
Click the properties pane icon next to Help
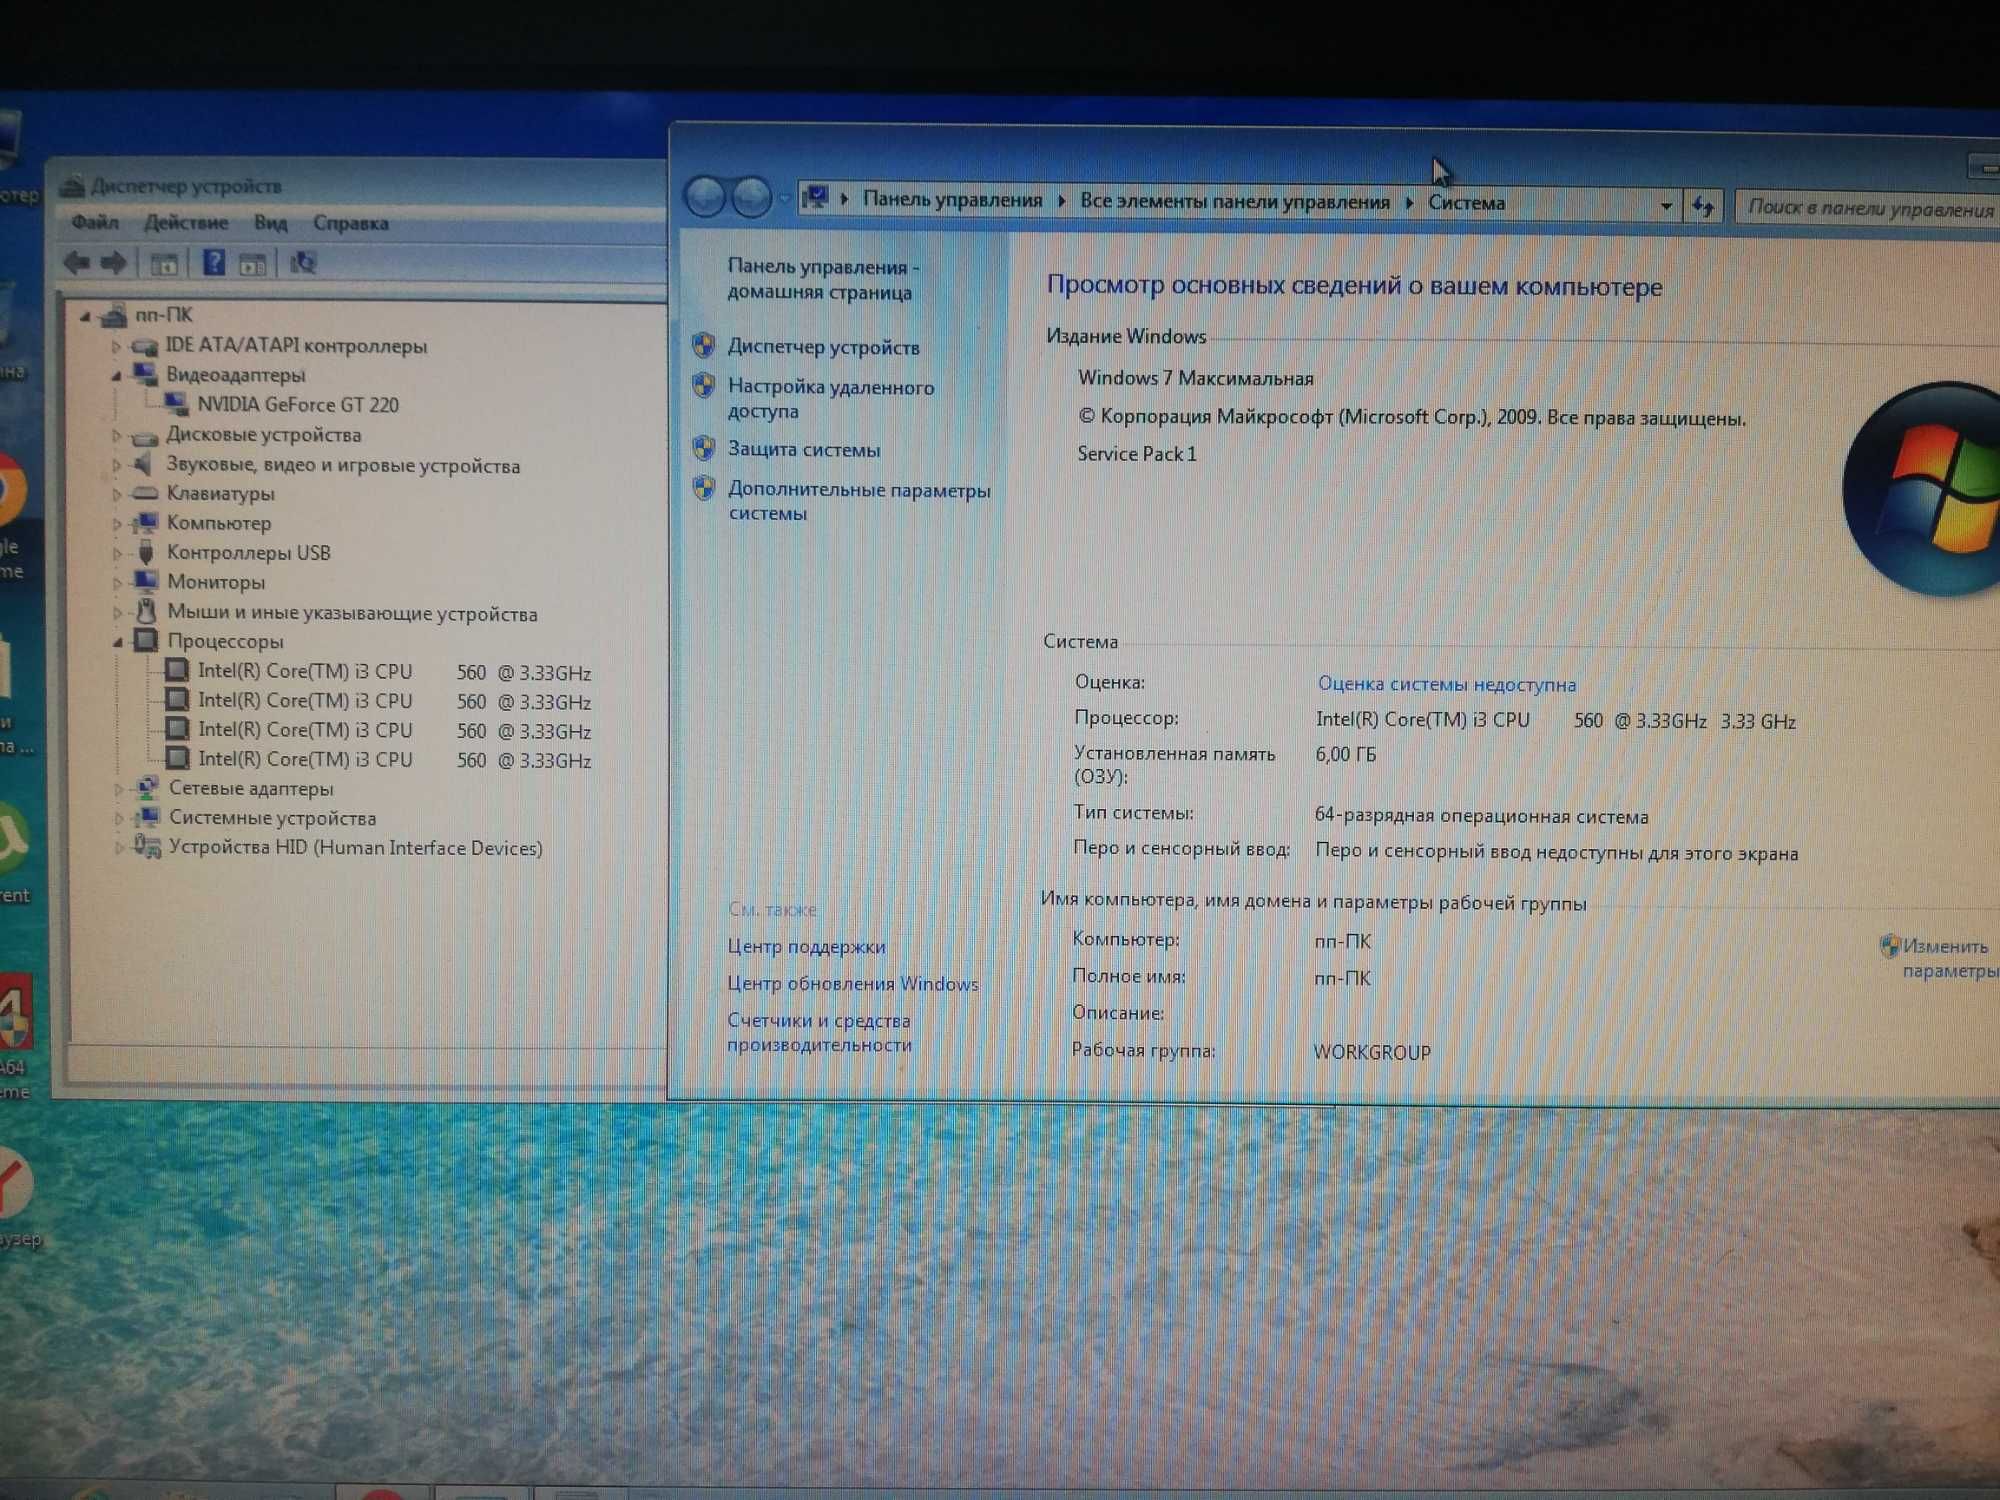pos(252,264)
